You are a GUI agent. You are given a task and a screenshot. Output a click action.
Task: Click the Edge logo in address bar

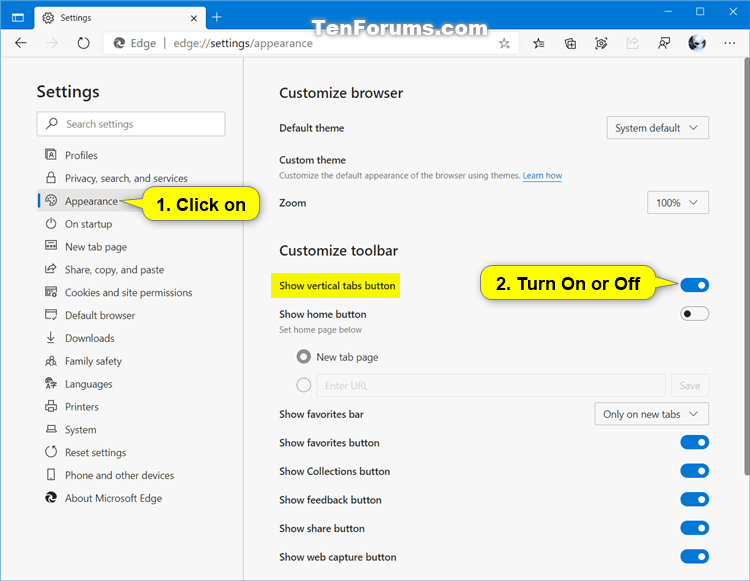point(119,43)
